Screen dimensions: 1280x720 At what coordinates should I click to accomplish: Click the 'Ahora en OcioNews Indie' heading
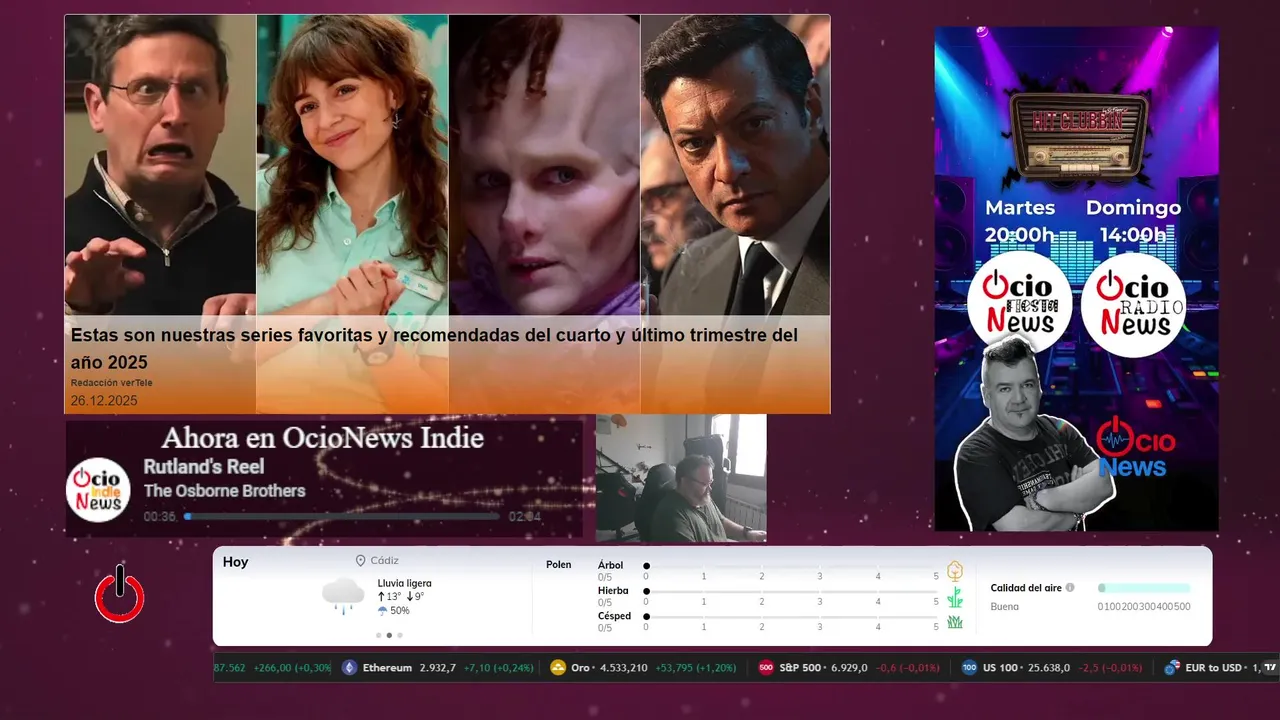322,438
